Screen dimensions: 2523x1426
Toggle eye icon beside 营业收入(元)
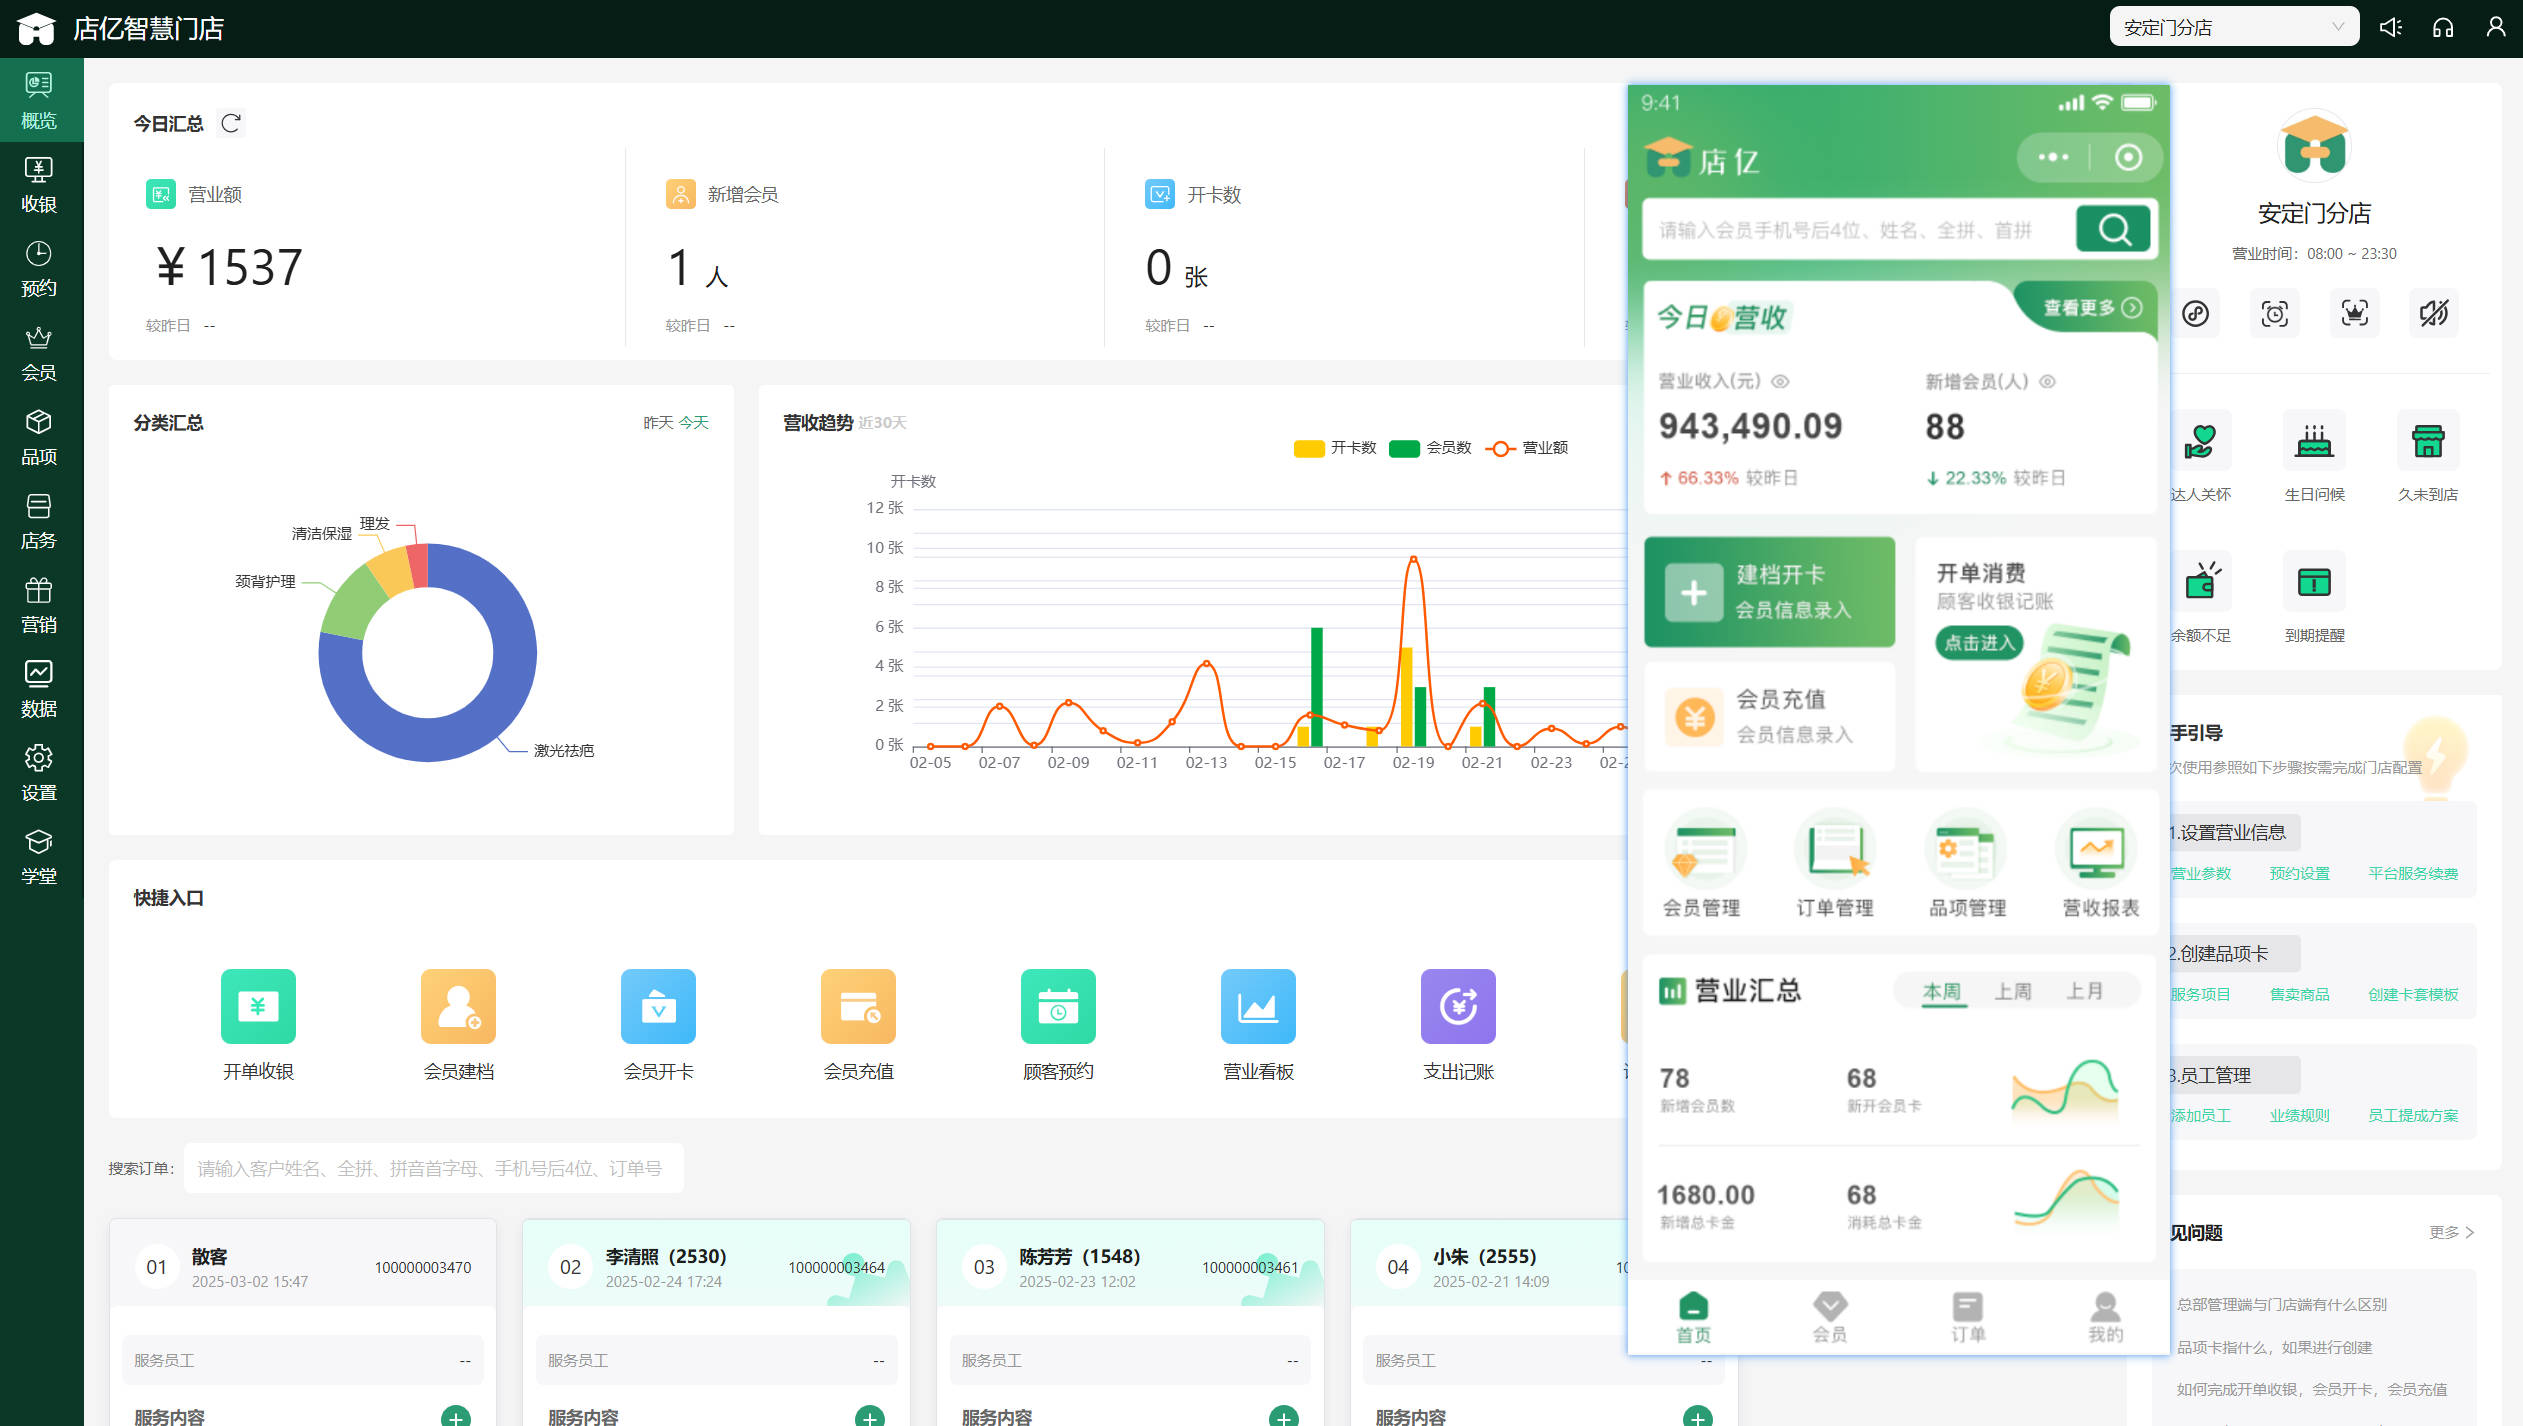[1780, 381]
